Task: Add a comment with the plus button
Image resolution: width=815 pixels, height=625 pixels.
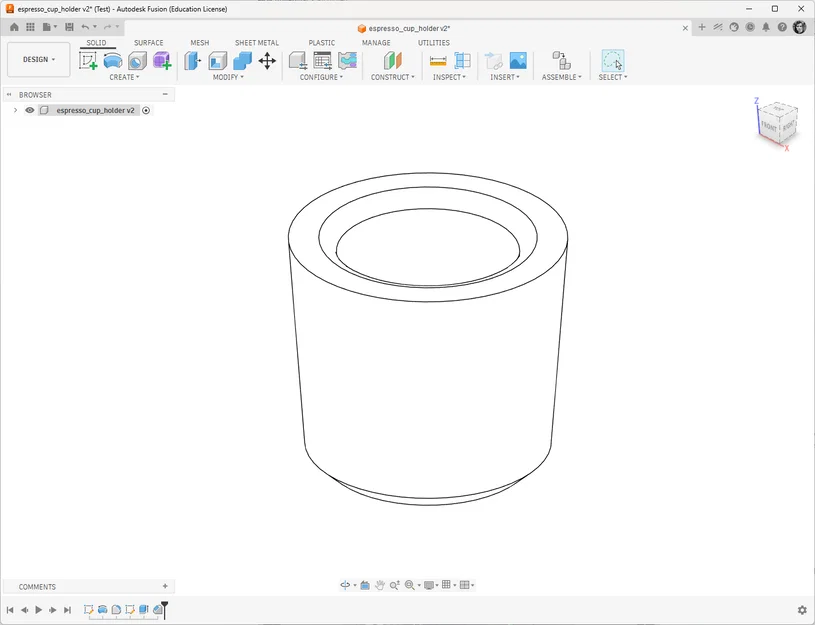Action: (x=165, y=586)
